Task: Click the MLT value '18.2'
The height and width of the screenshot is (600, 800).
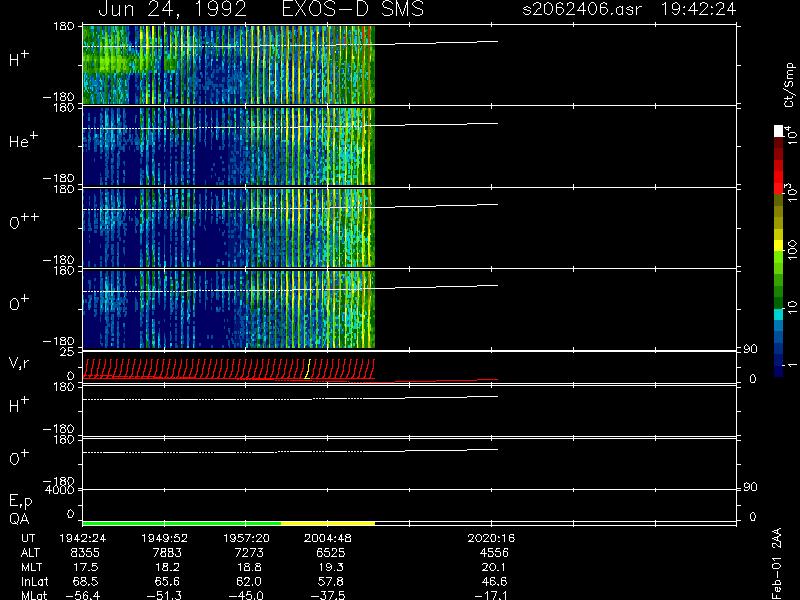Action: point(168,567)
